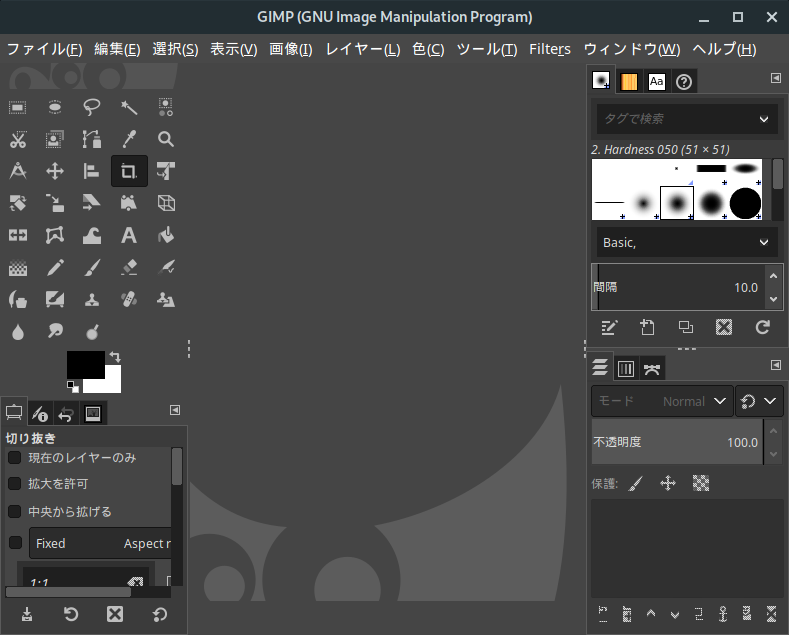Open the layers panel configuration menu arrow
The image size is (789, 635).
point(776,365)
